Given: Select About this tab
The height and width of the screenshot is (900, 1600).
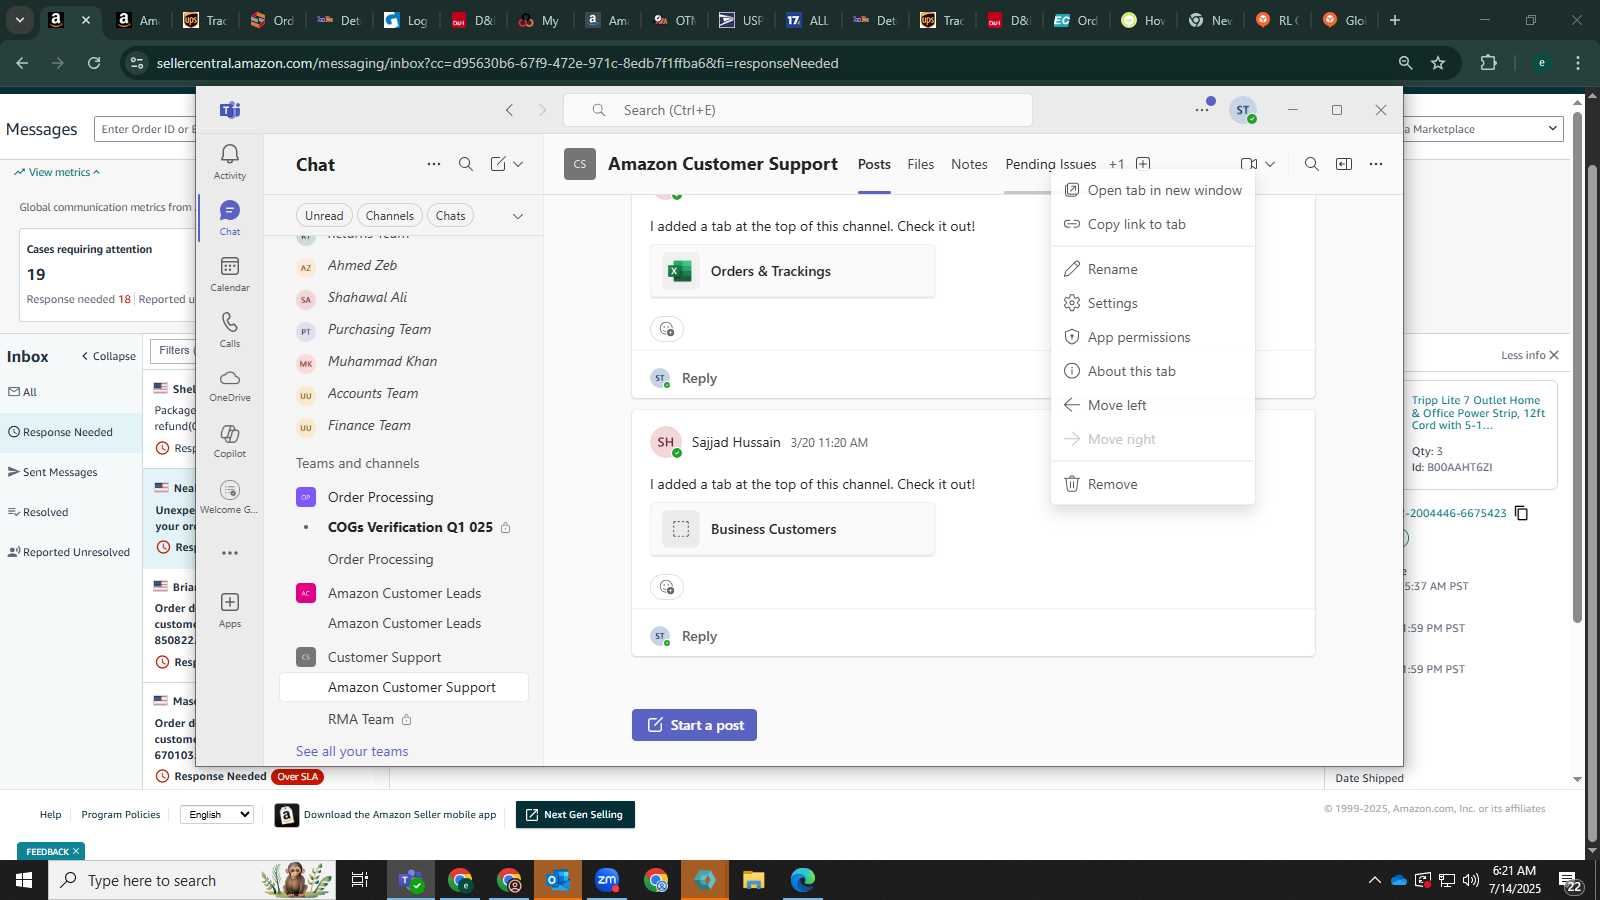Looking at the screenshot, I should (1153, 371).
